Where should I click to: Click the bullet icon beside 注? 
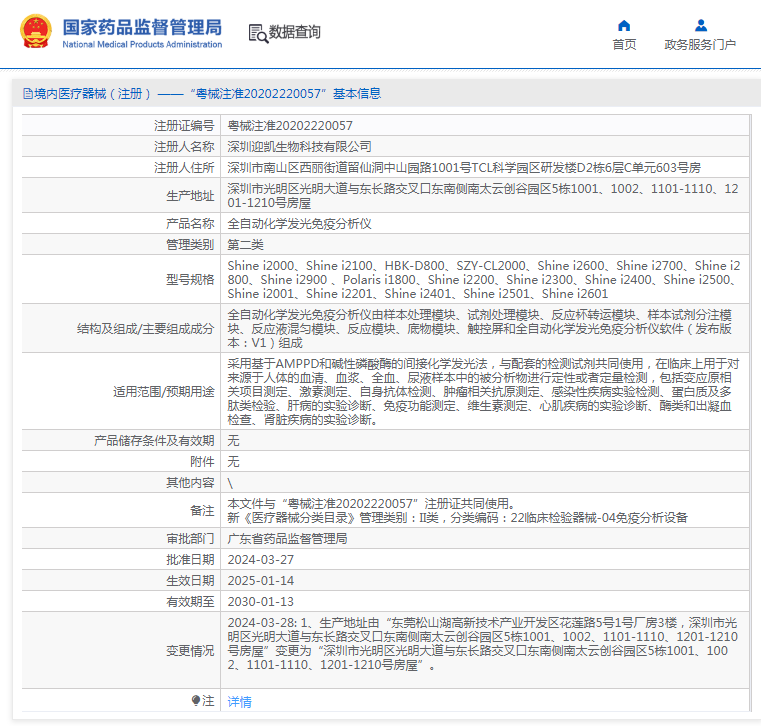point(196,700)
